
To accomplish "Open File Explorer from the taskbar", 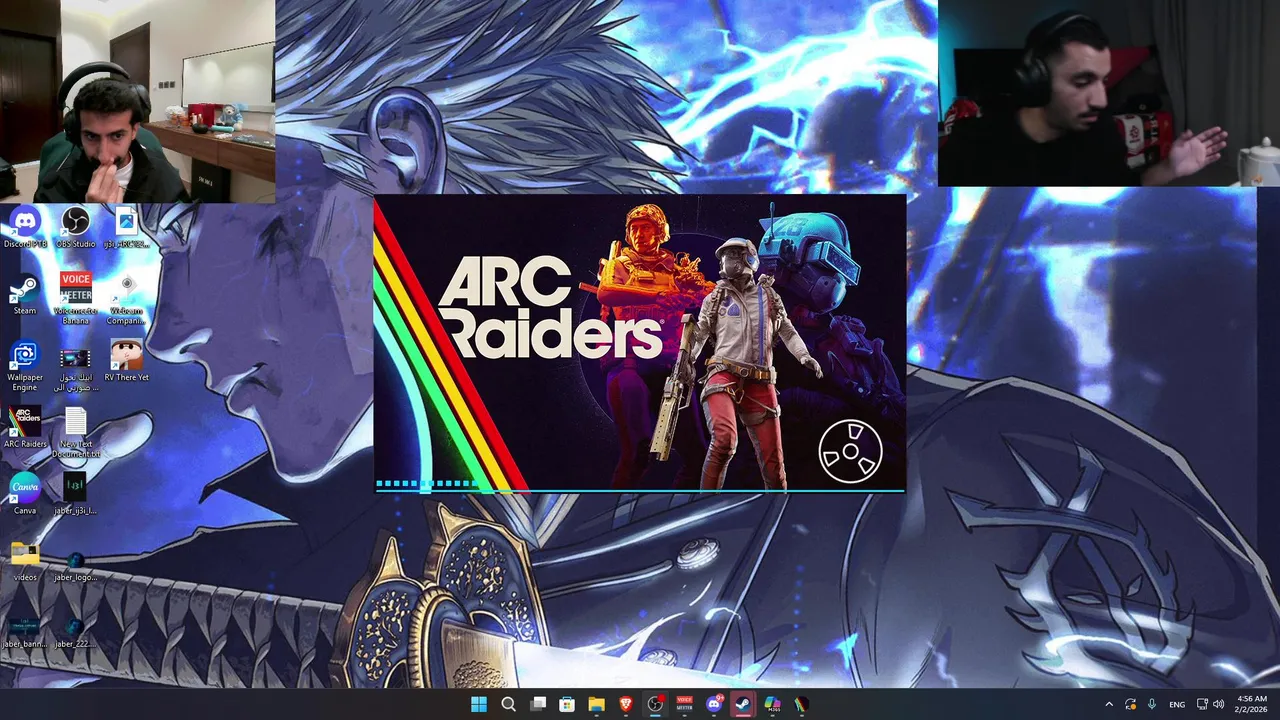I will click(x=596, y=704).
